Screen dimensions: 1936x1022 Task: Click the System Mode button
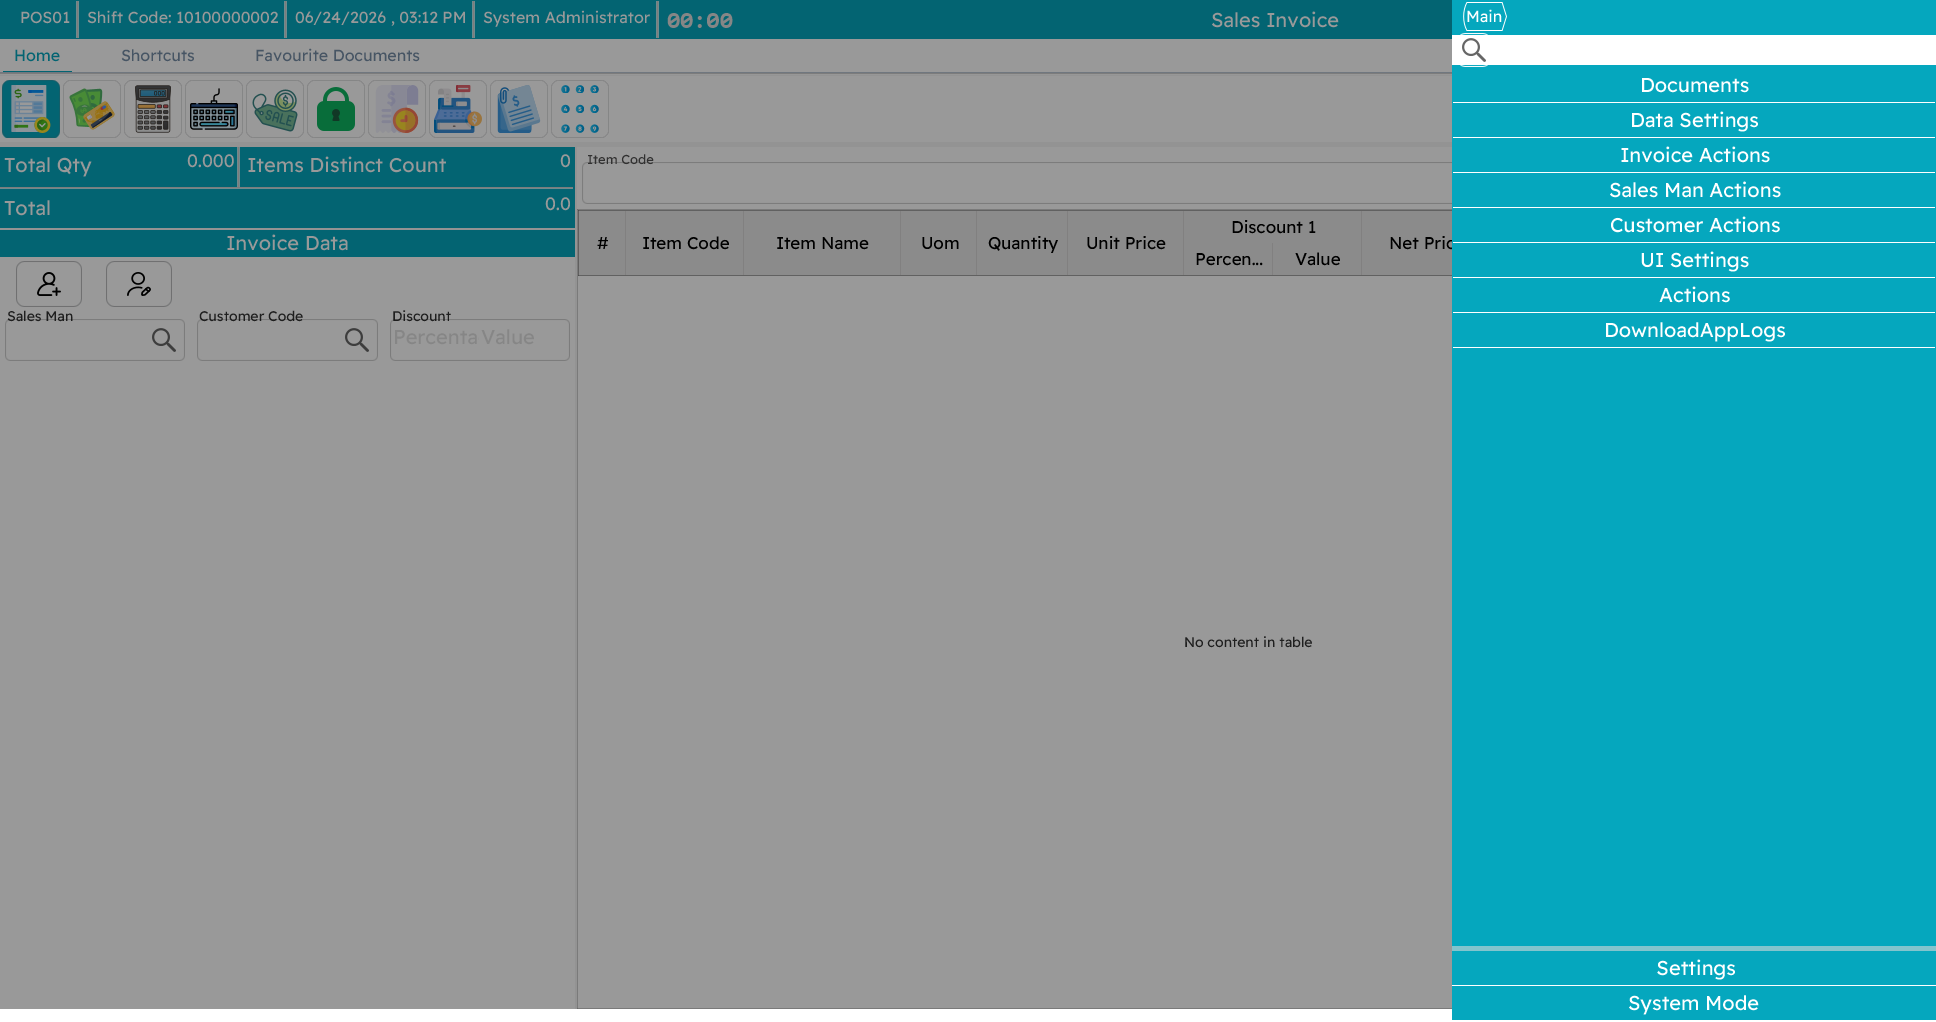[x=1694, y=1003]
